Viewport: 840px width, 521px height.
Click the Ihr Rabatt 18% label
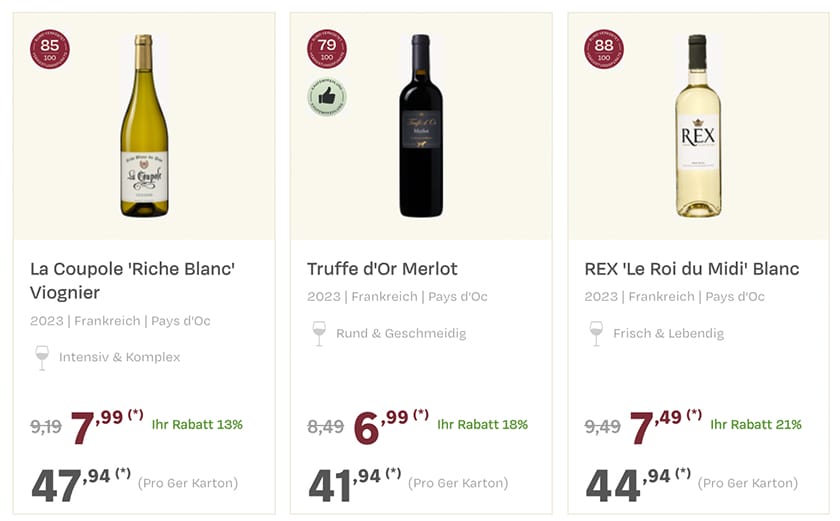tap(482, 424)
